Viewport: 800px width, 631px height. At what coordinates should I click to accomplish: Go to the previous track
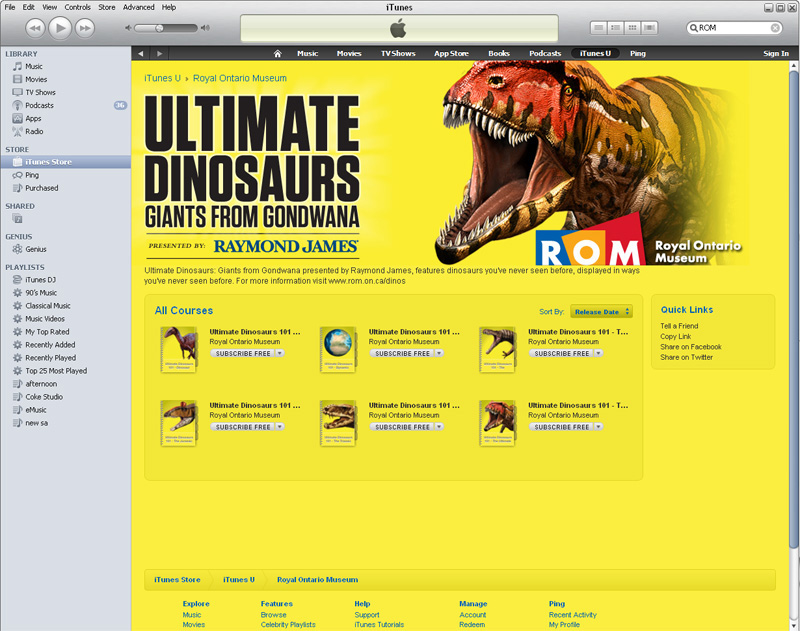pos(36,27)
